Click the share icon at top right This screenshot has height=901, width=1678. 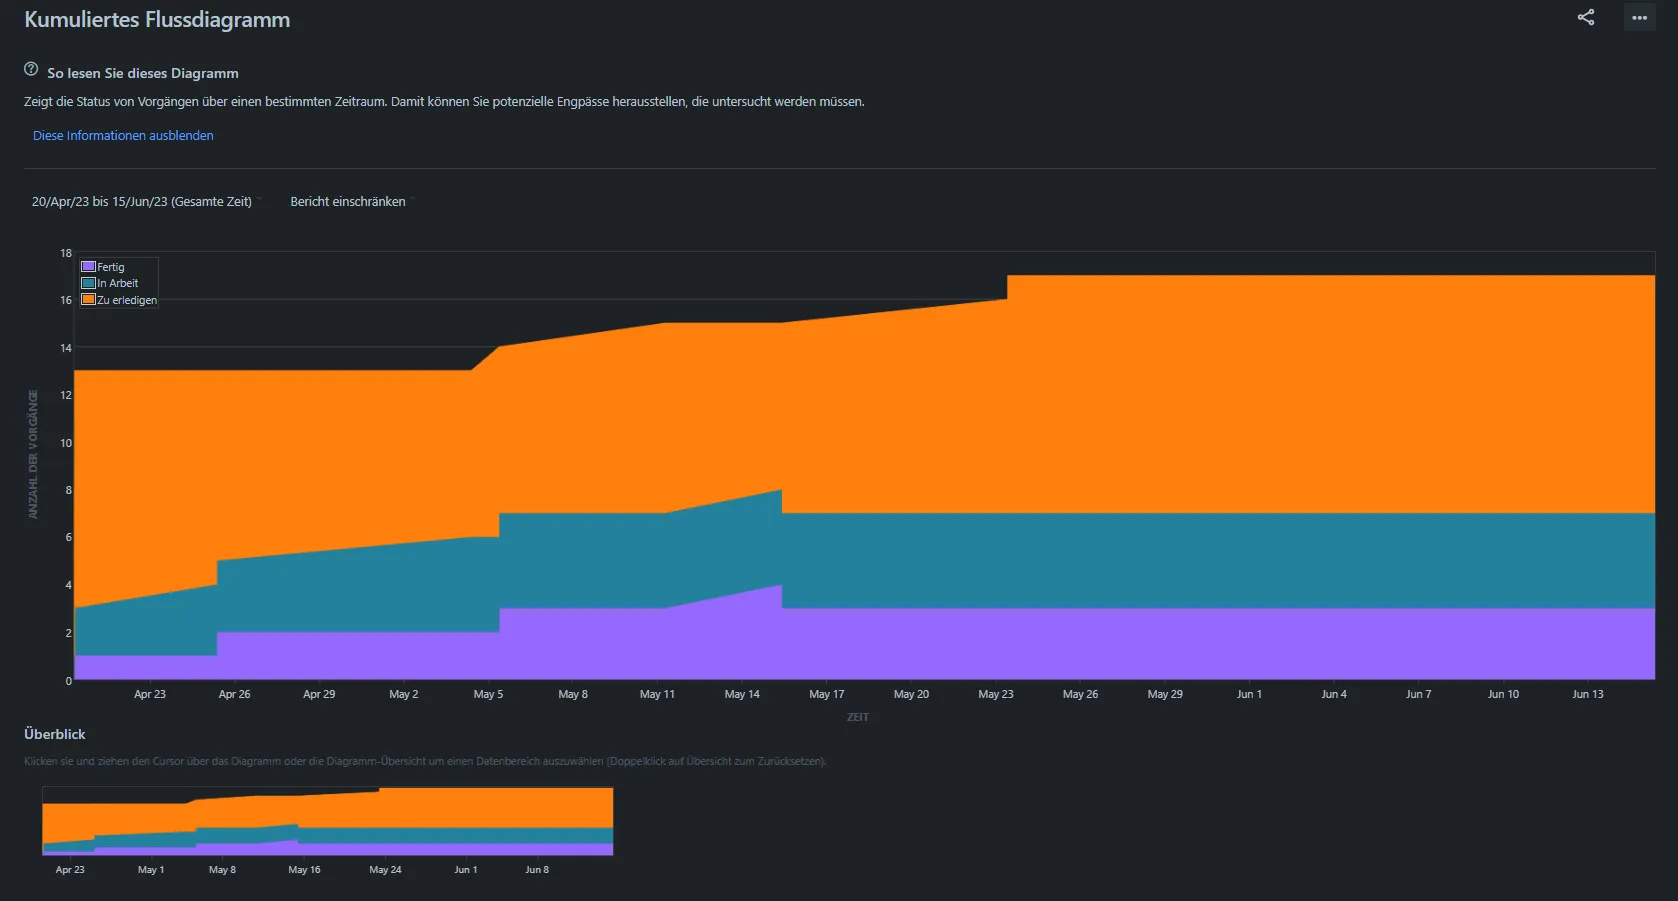[1586, 17]
